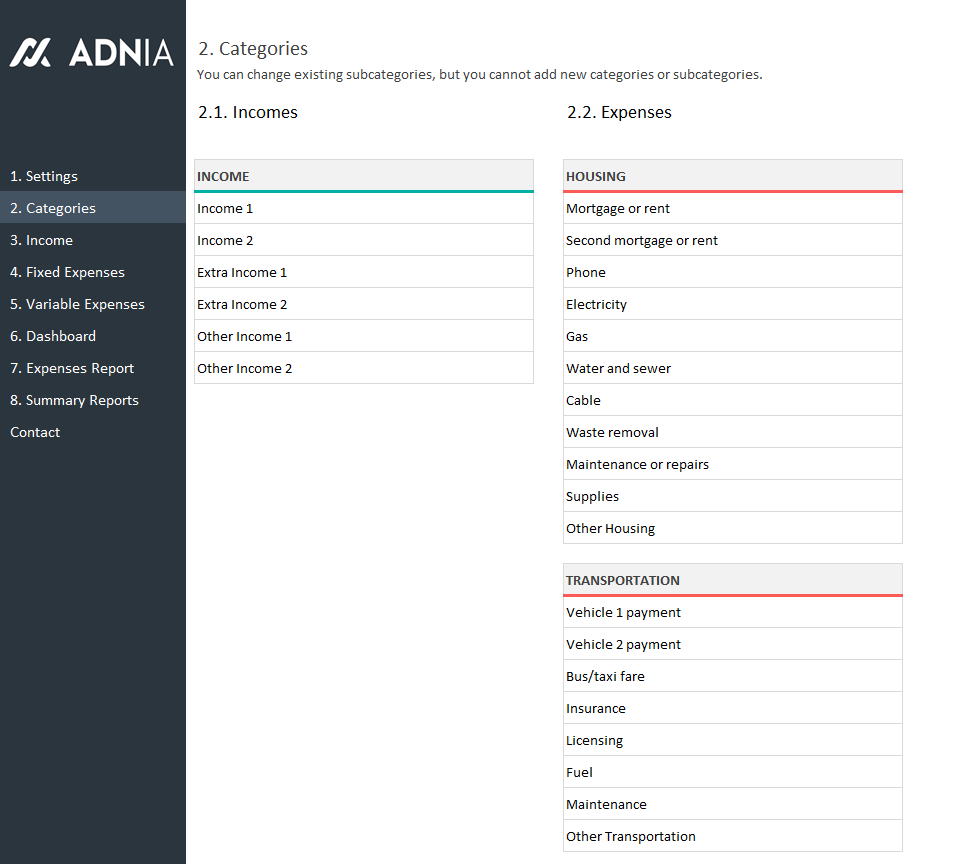
Task: Select the Extra Income 2 cell
Action: click(x=363, y=304)
